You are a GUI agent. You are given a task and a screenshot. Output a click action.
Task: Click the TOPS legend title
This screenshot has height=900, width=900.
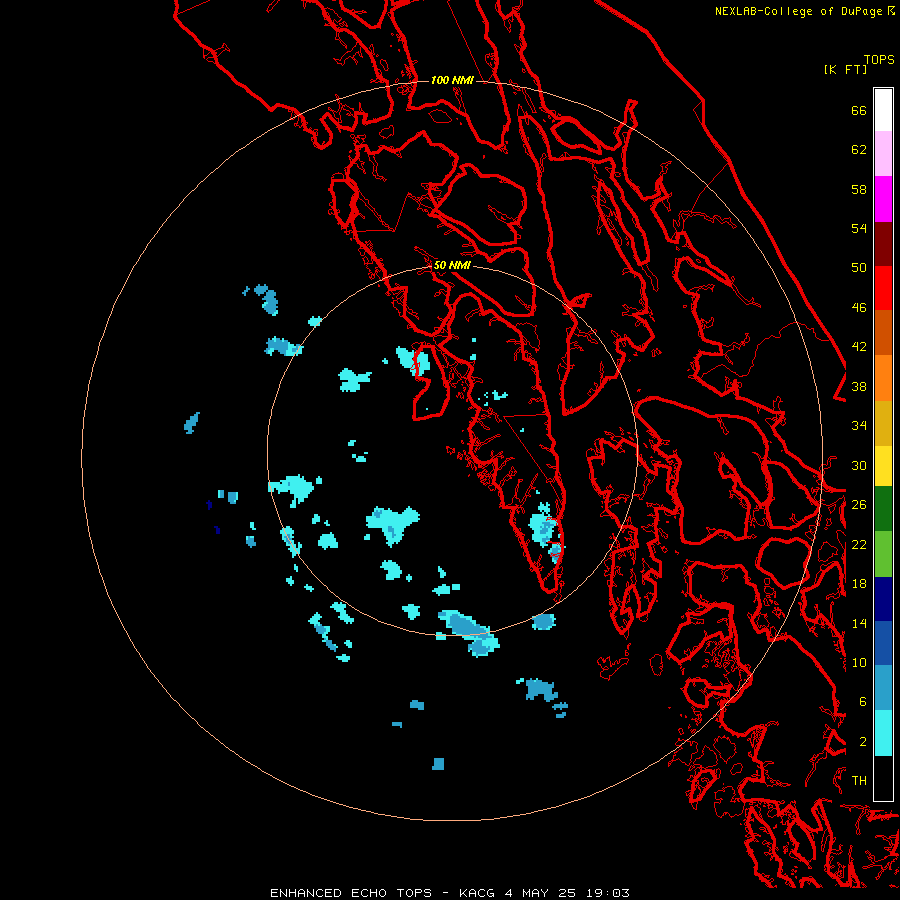(879, 60)
